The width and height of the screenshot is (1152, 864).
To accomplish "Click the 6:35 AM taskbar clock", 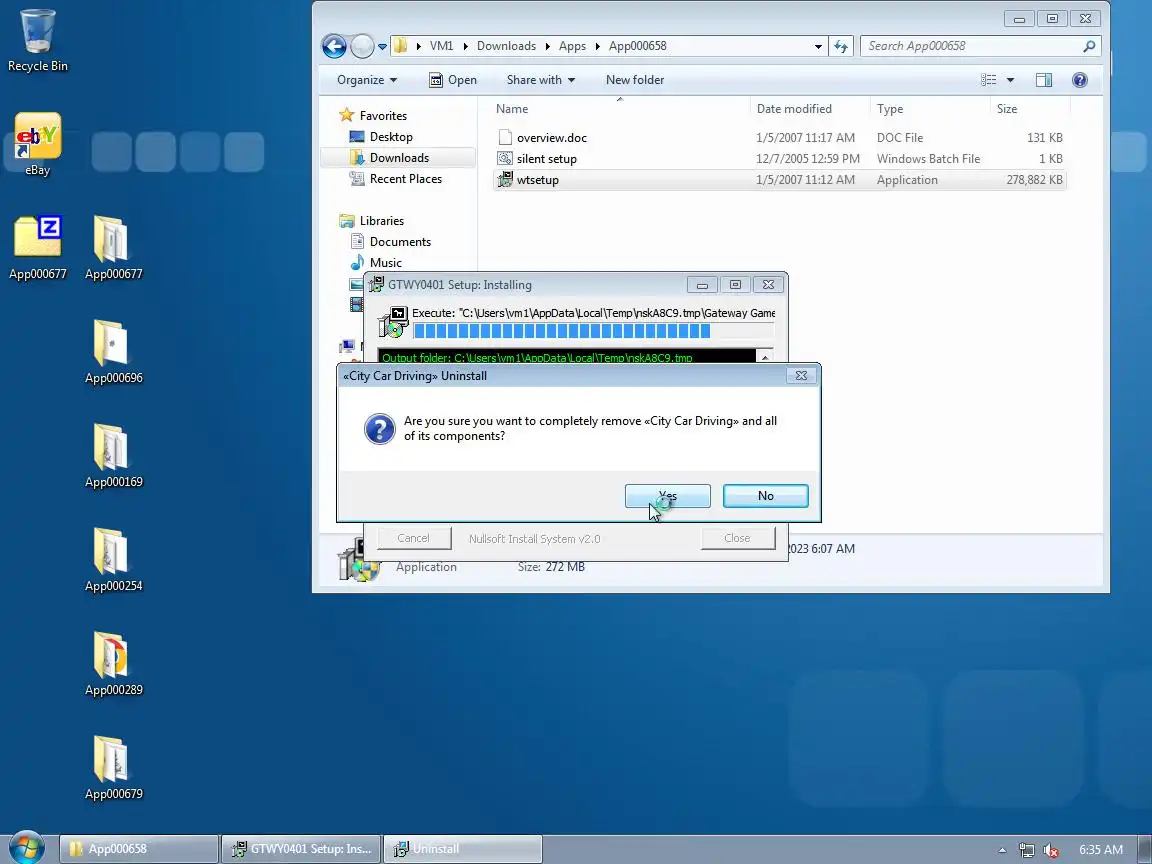I will click(1101, 849).
